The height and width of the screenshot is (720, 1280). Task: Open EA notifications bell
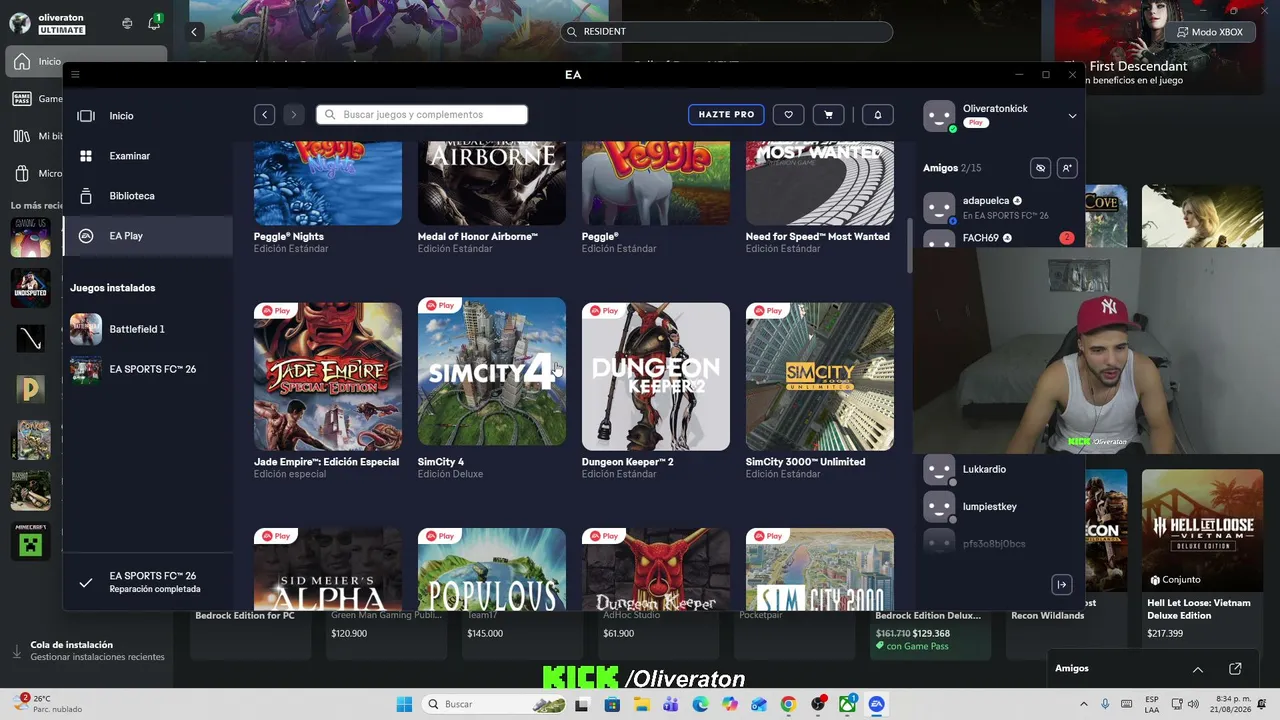(x=878, y=115)
